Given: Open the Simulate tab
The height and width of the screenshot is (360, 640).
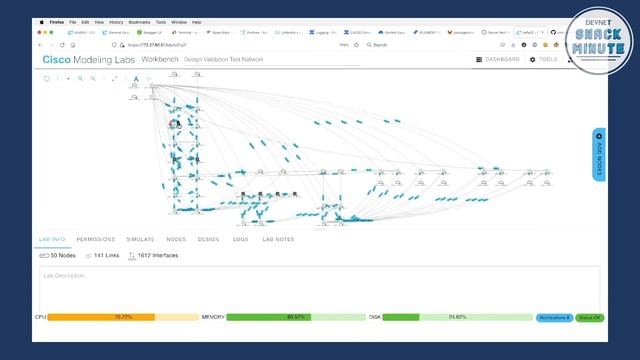Looking at the screenshot, I should coord(140,239).
